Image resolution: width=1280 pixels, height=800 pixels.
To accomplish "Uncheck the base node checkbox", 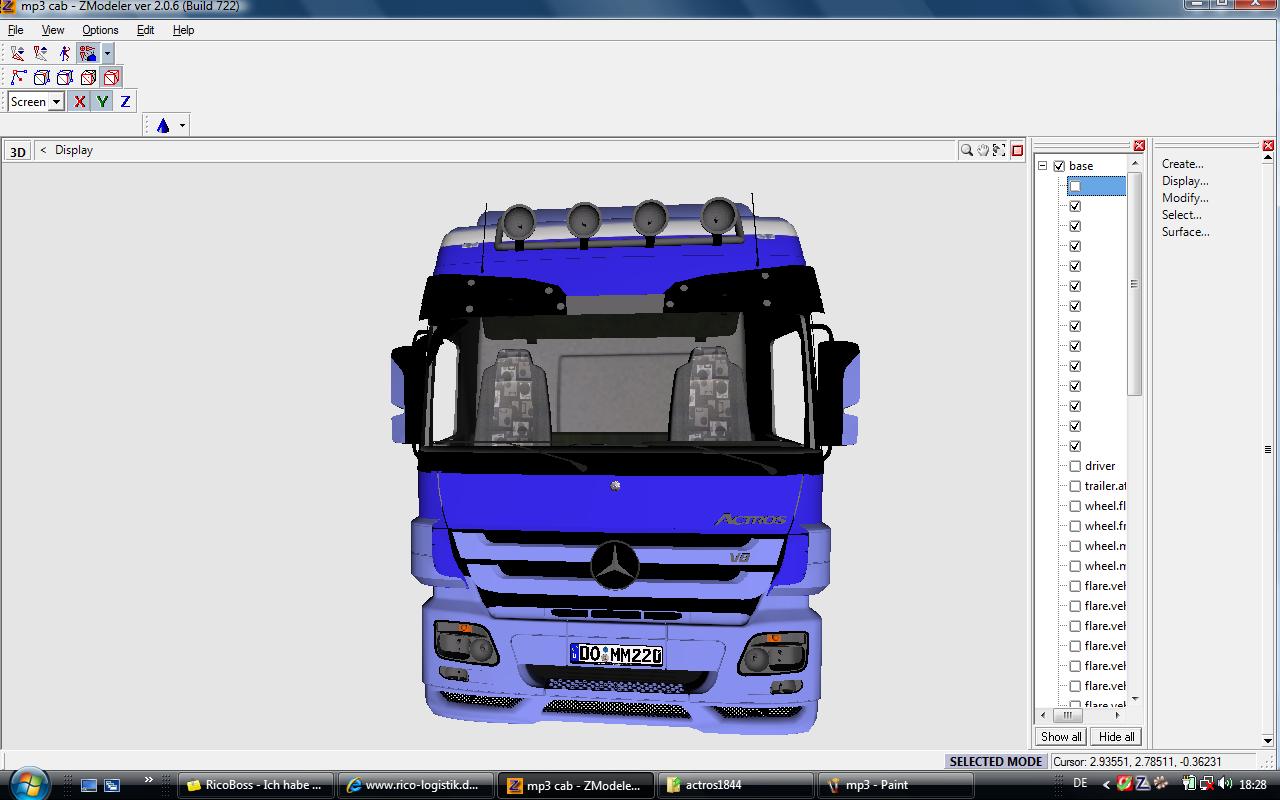I will coord(1059,166).
